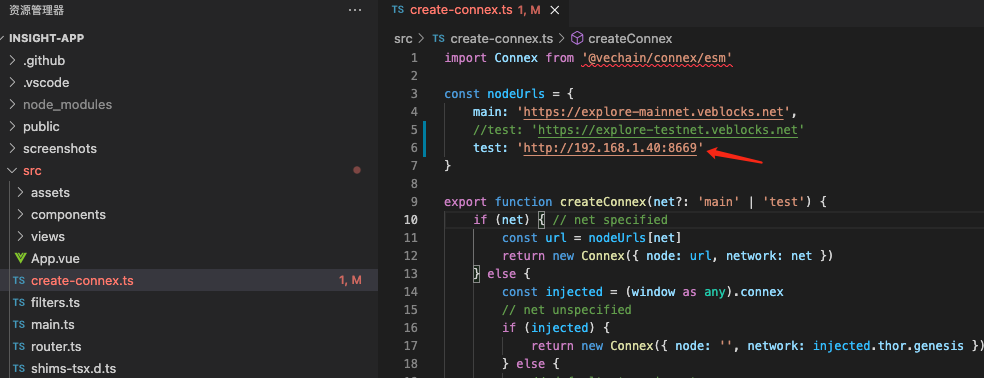This screenshot has height=378, width=984.
Task: Click the TS icon in the editor tab
Action: [398, 10]
